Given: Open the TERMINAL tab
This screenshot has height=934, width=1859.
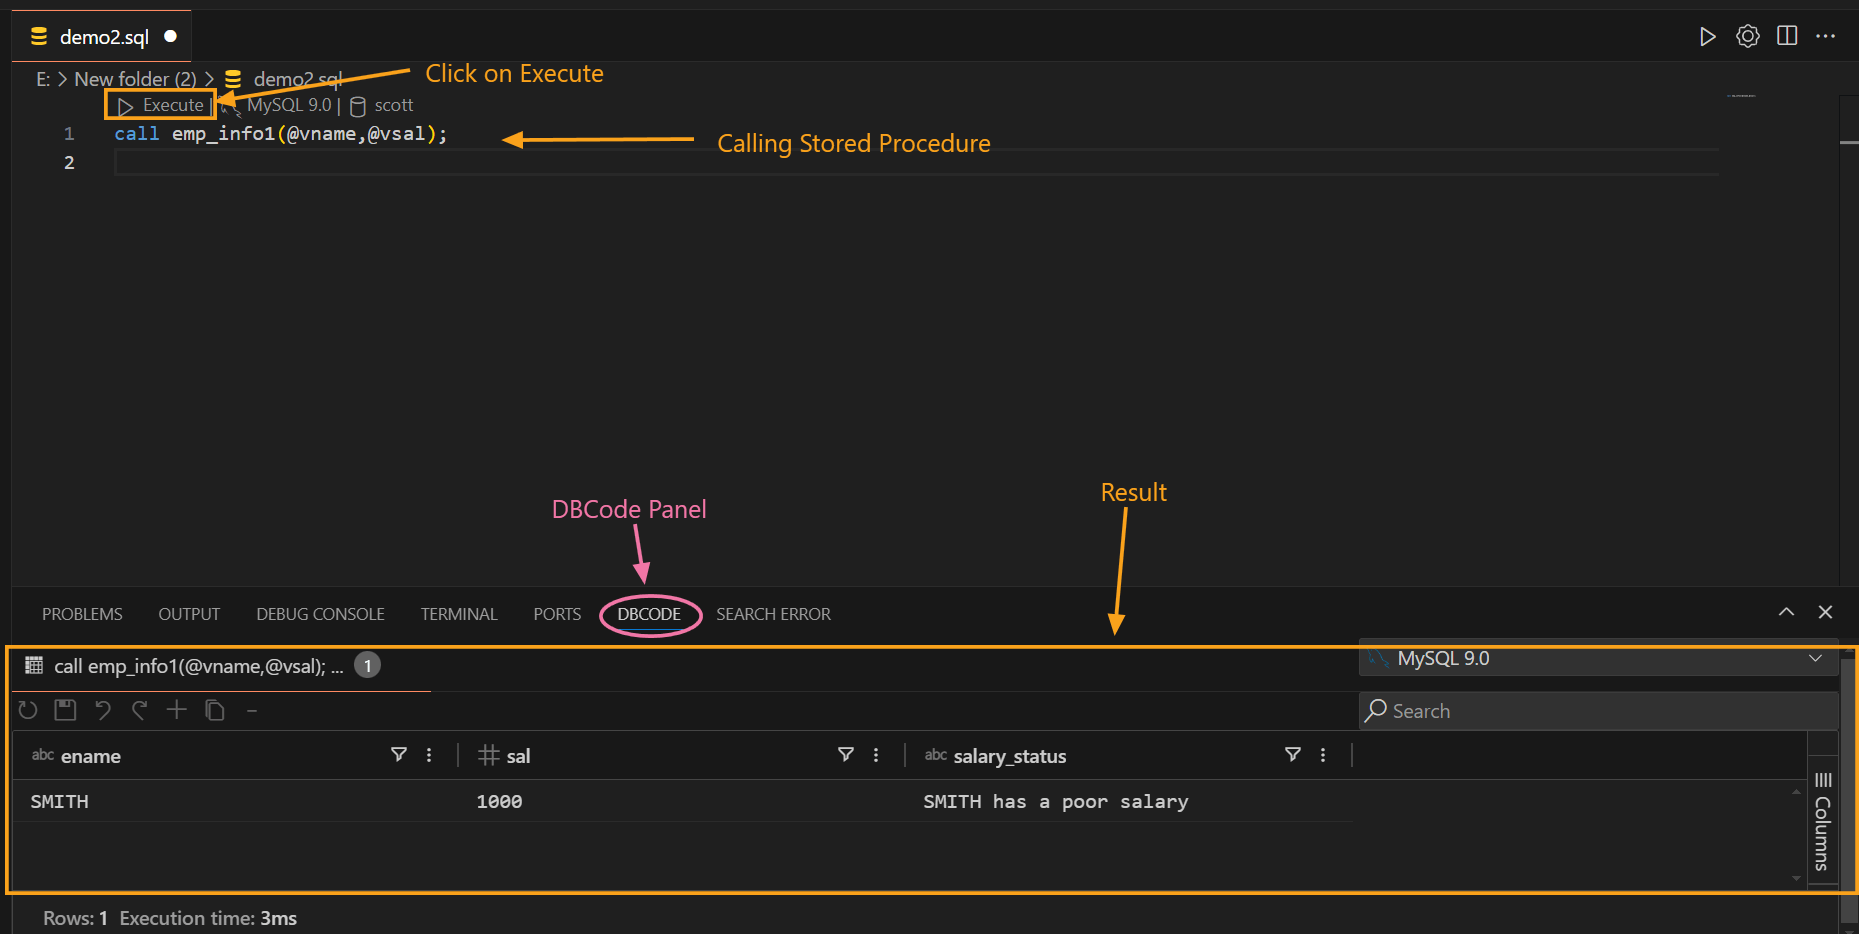Looking at the screenshot, I should [x=458, y=614].
